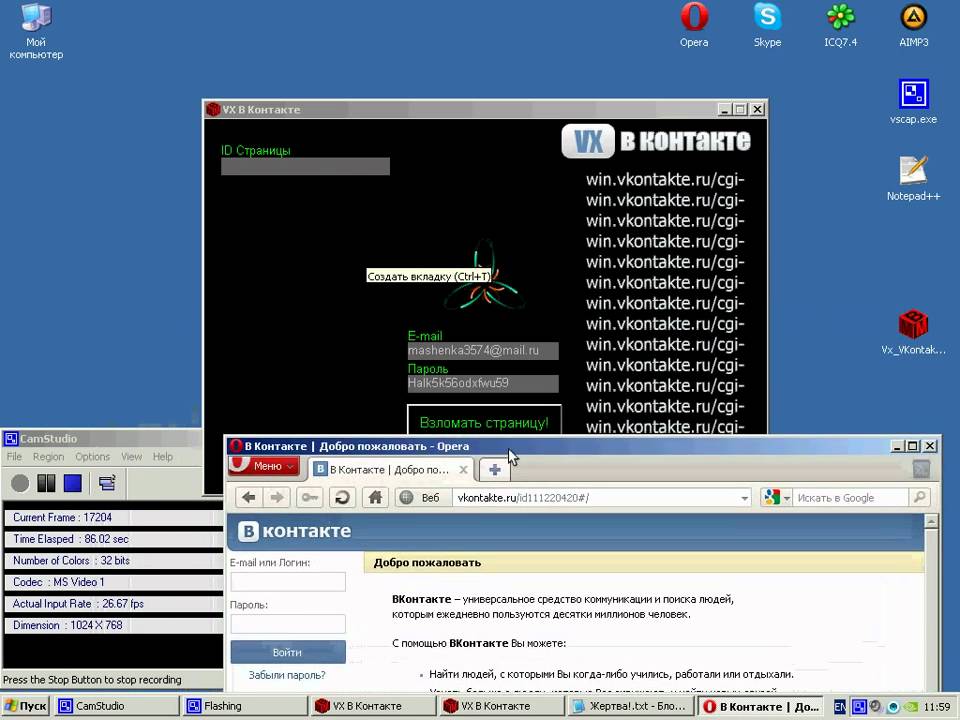Toggle CamStudio view options icon
Screen dimensions: 960x720
pyautogui.click(x=107, y=483)
